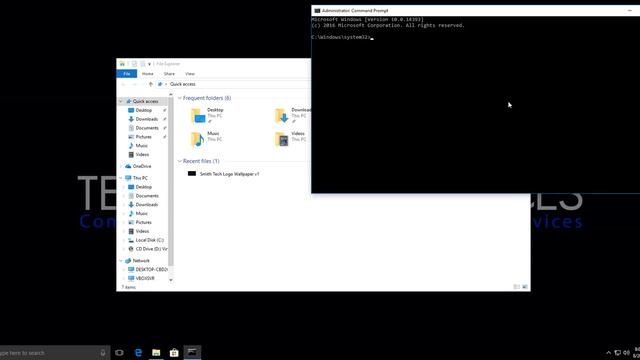This screenshot has height=360, width=640.
Task: Select Documents under This PC
Action: 147,196
